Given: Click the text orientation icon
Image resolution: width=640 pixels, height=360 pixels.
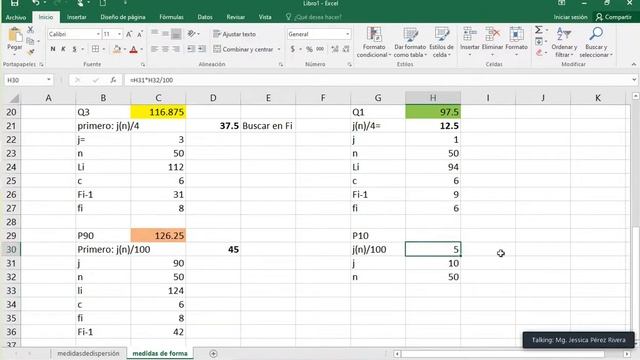Looking at the screenshot, I should coord(191,33).
